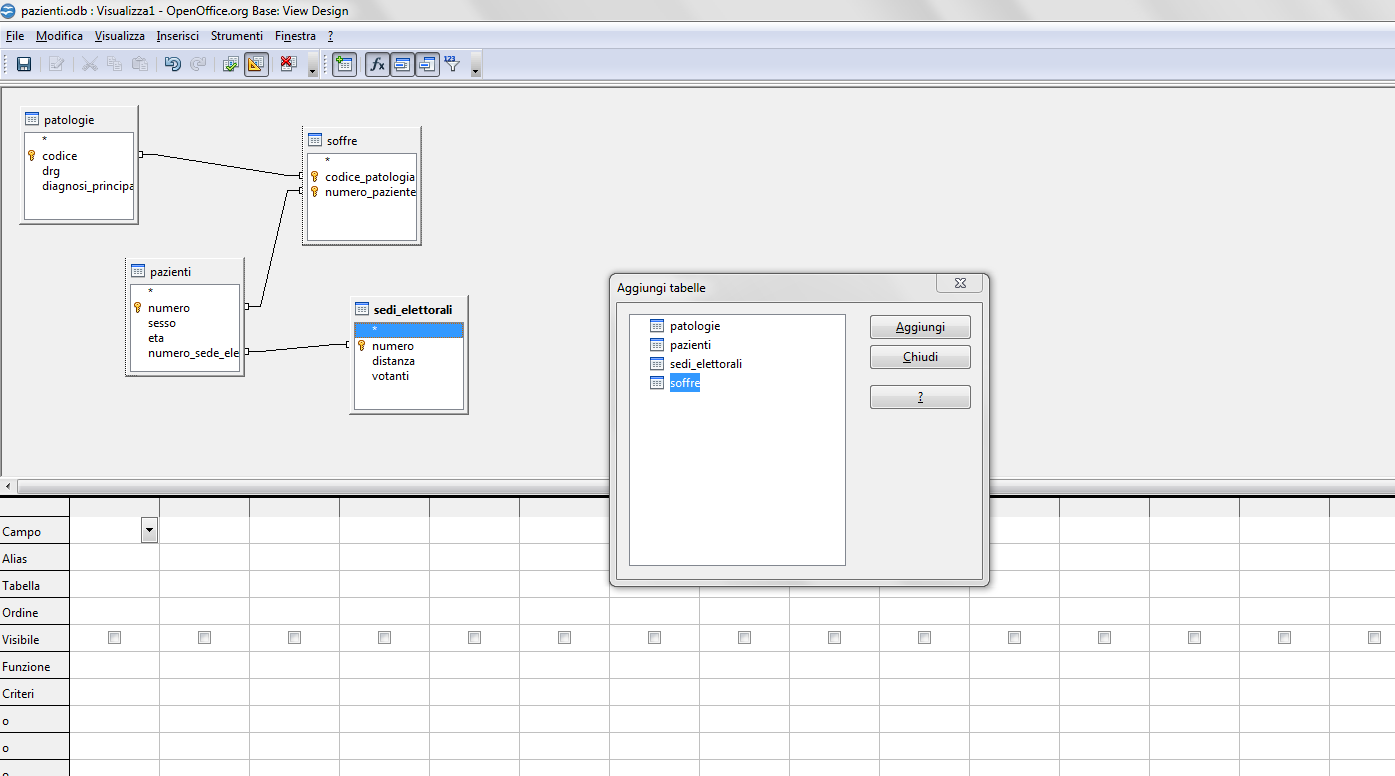Click the key icon beside codice_patologia
Image resolution: width=1395 pixels, height=776 pixels.
click(314, 177)
